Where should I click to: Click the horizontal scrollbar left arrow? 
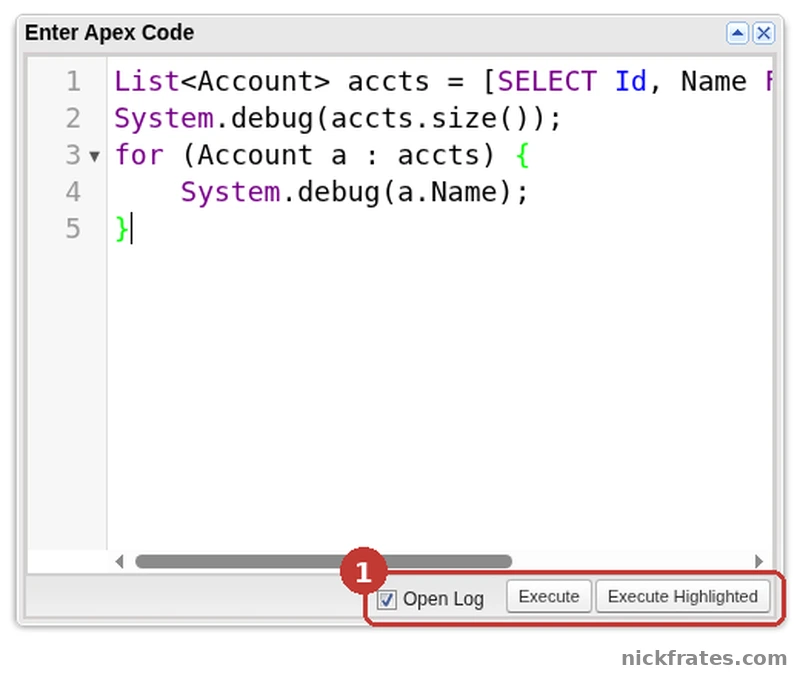[x=120, y=562]
